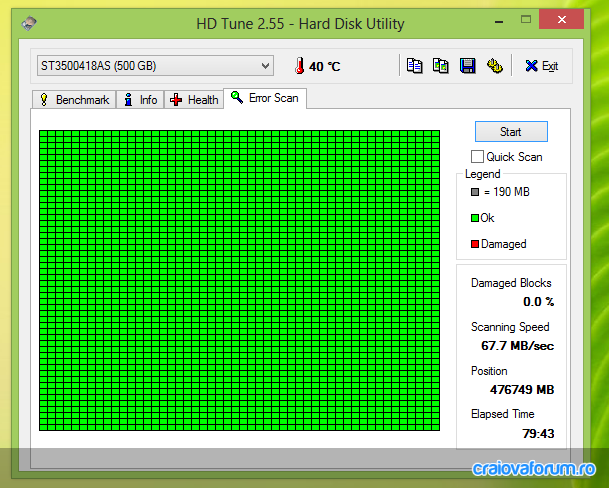The height and width of the screenshot is (488, 609).
Task: Click the Damaged Blocks label
Action: [511, 283]
